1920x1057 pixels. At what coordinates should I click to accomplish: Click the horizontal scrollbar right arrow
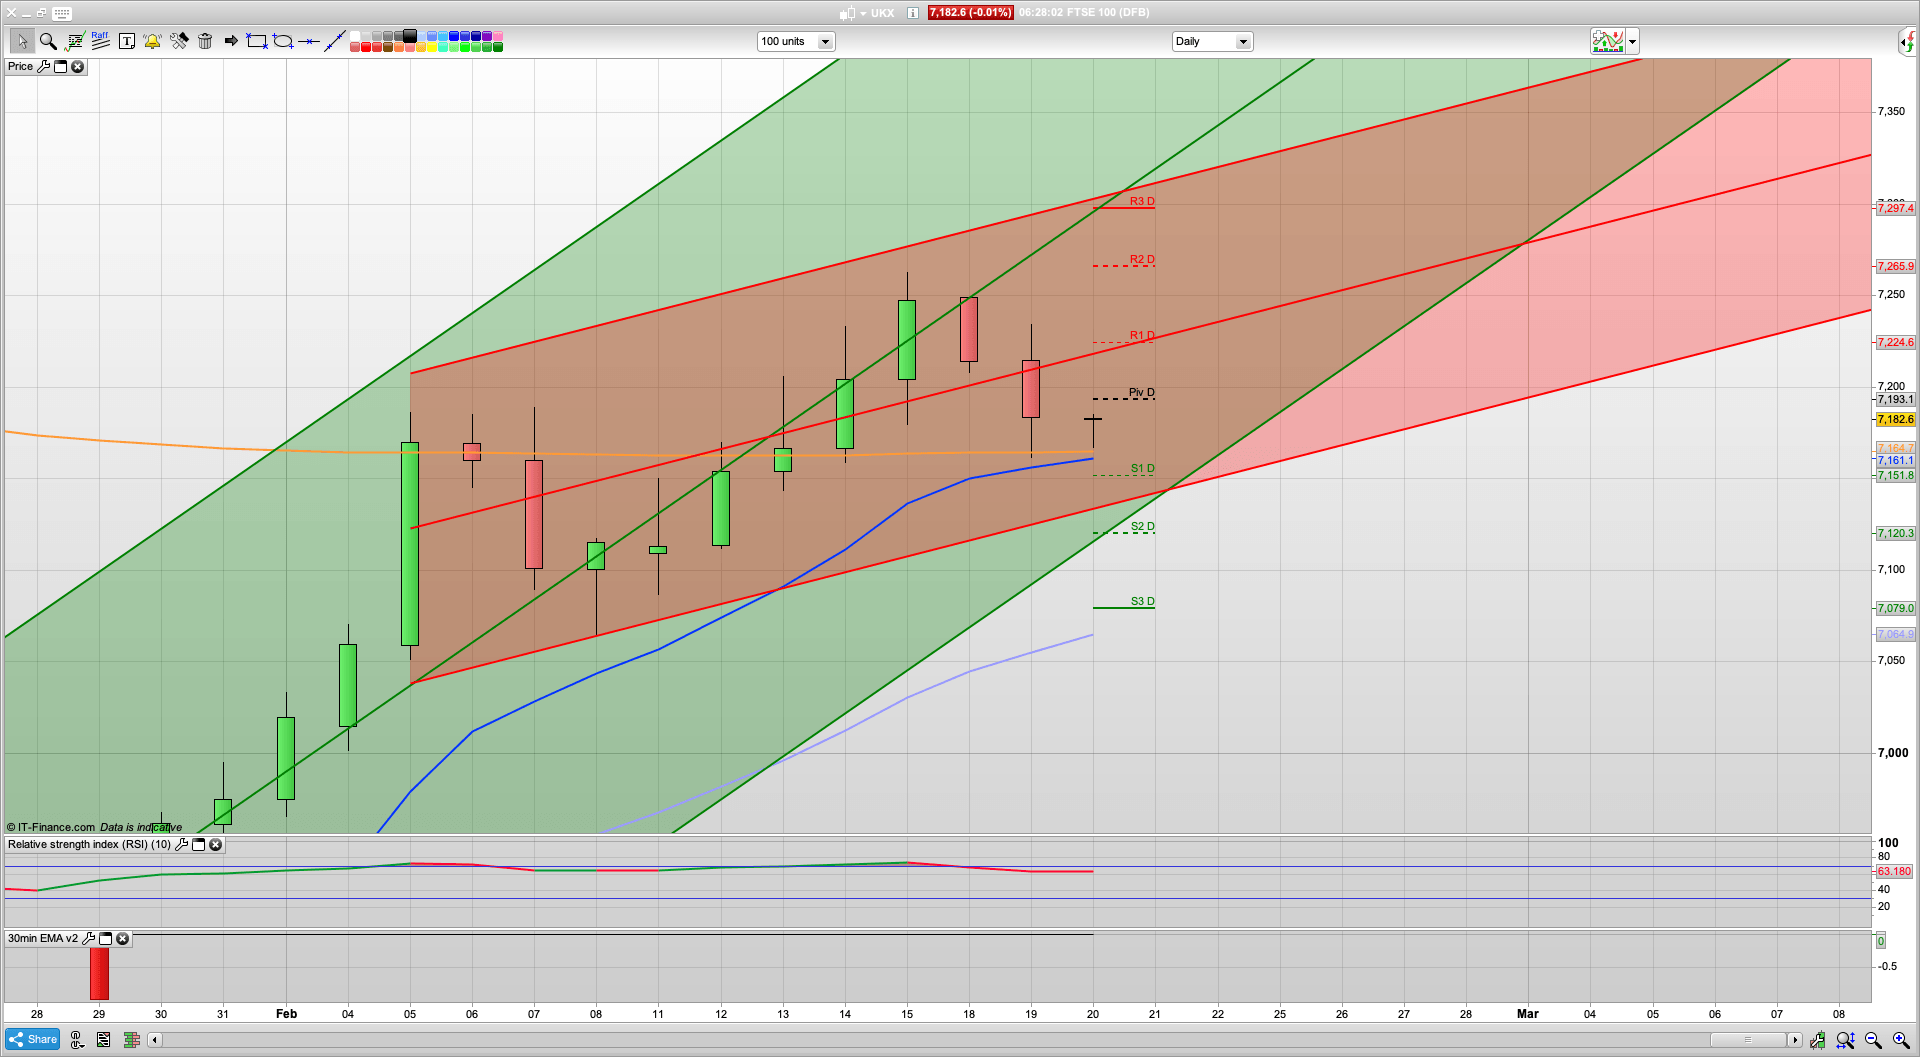(1795, 1040)
